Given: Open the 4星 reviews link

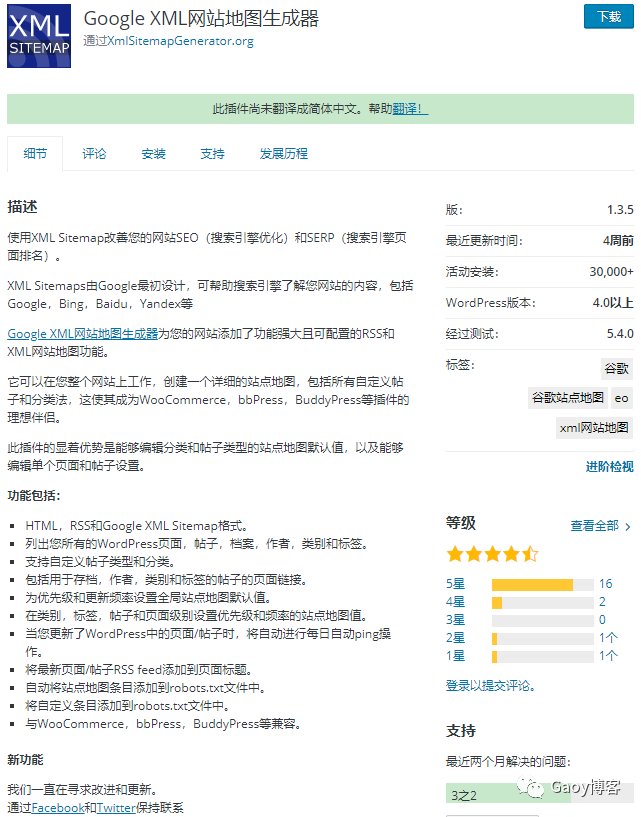Looking at the screenshot, I should click(x=455, y=602).
